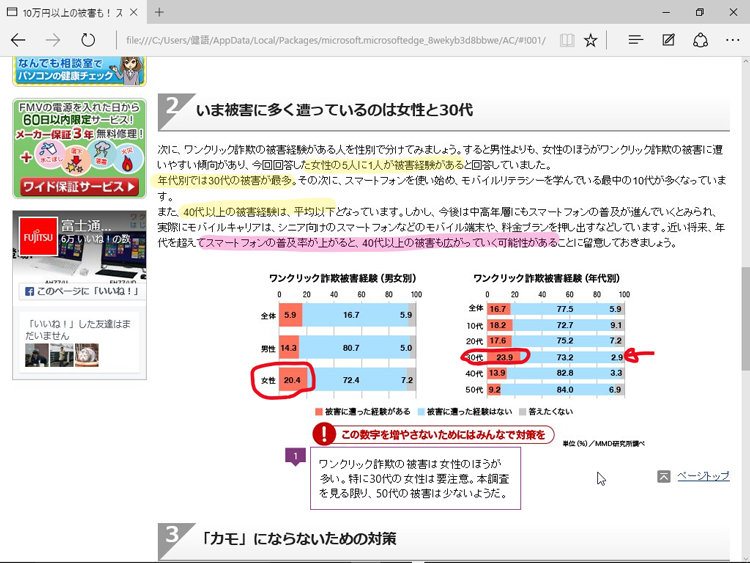The width and height of the screenshot is (750, 563).
Task: Open the More actions ellipsis menu
Action: coord(732,40)
